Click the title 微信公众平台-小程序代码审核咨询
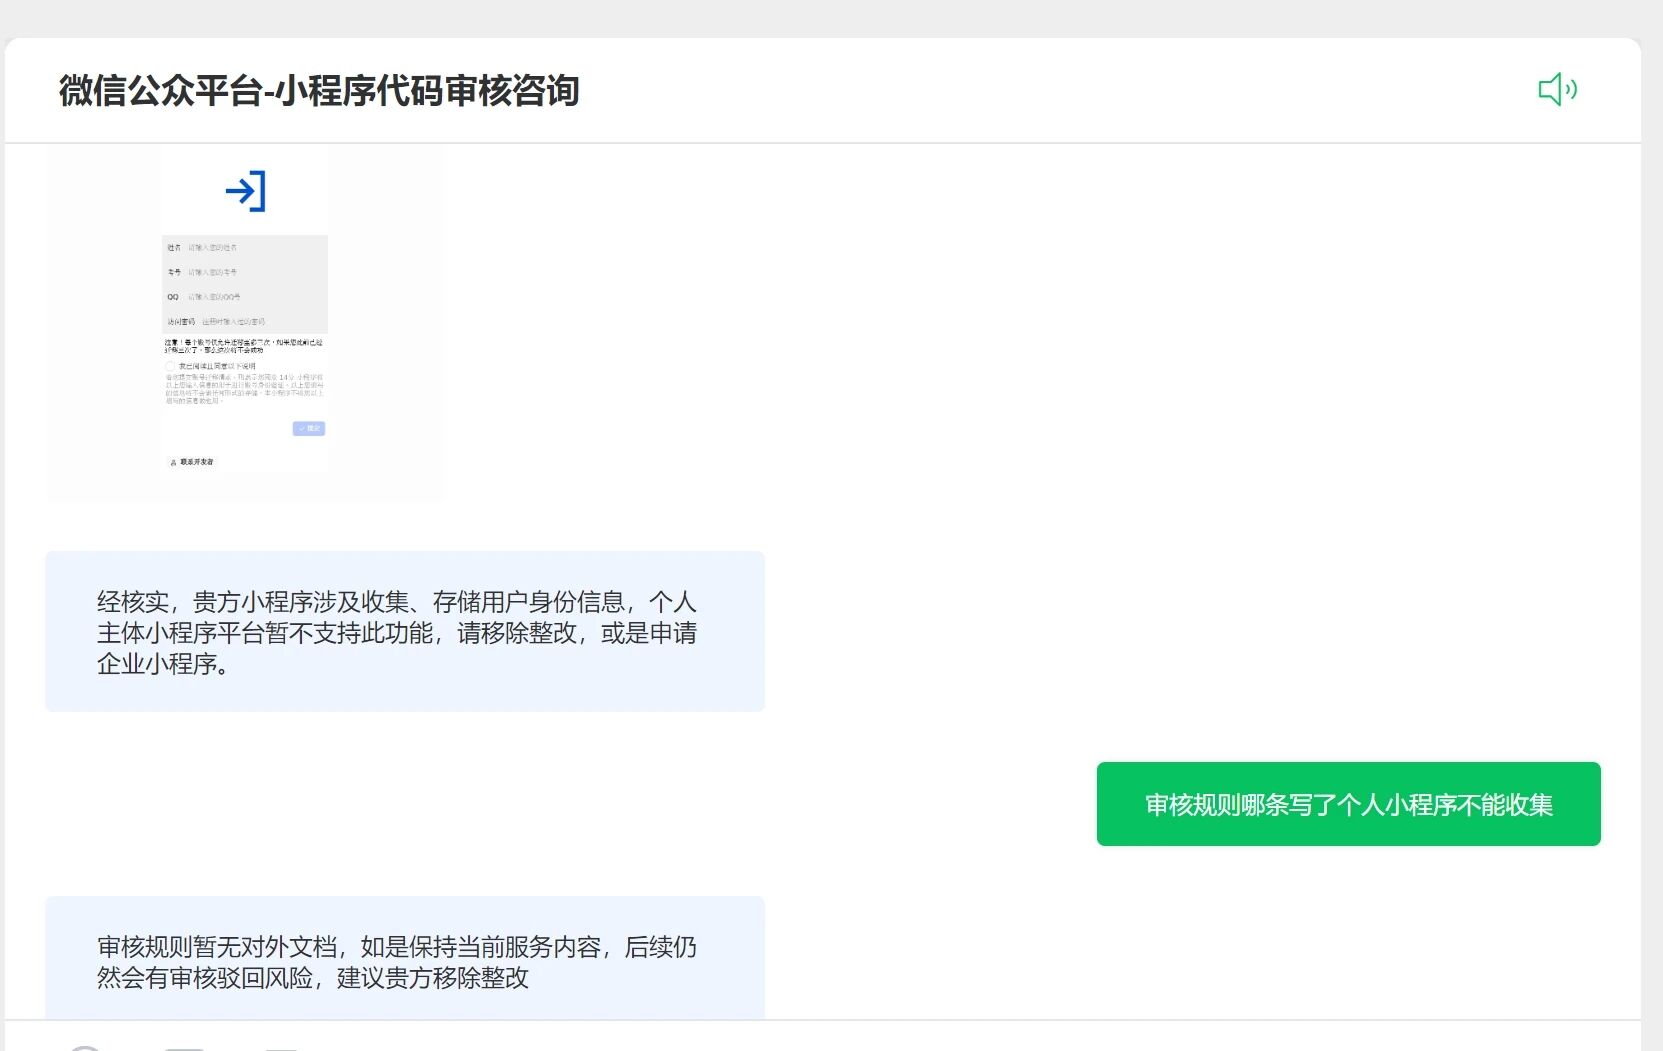1663x1051 pixels. point(319,91)
